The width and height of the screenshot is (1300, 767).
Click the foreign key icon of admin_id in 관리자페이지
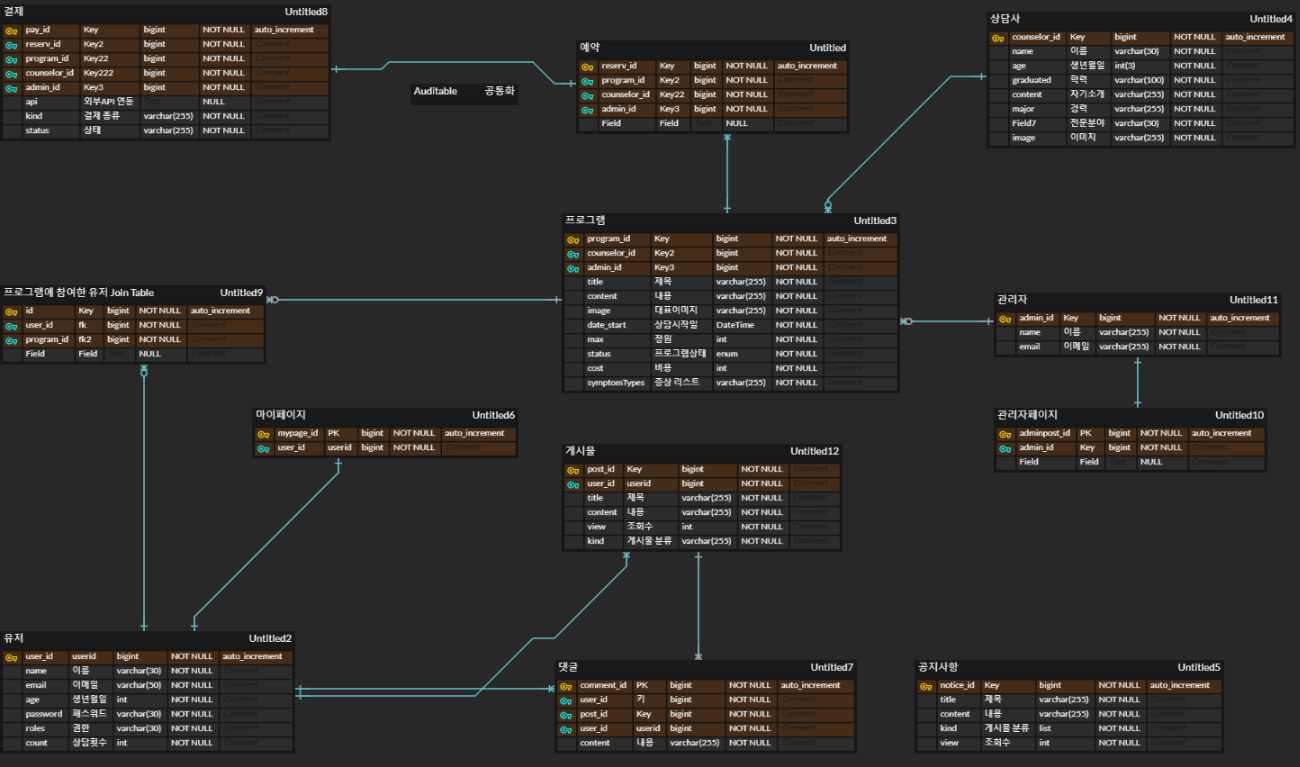point(1005,448)
